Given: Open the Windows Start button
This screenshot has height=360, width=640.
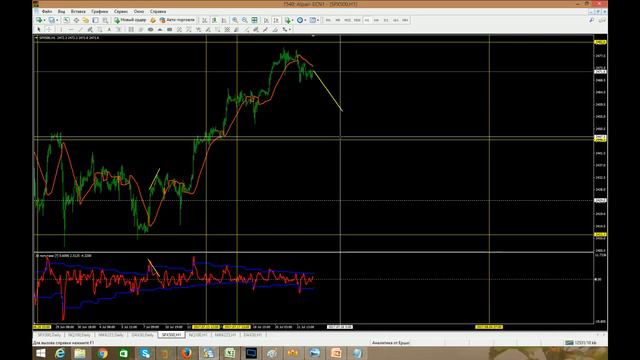Looking at the screenshot, I should click(41, 353).
